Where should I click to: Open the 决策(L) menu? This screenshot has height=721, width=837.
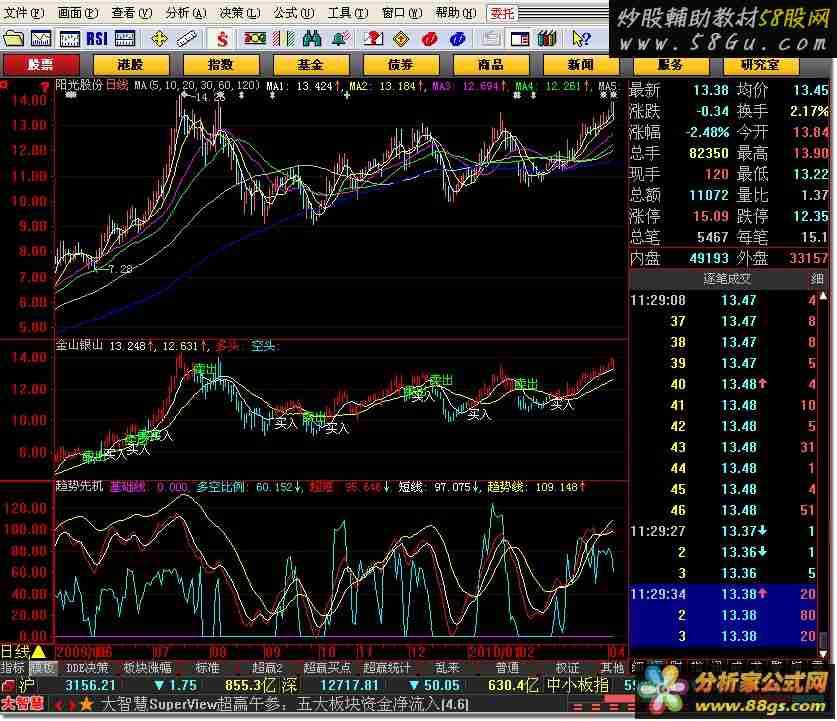pyautogui.click(x=240, y=12)
